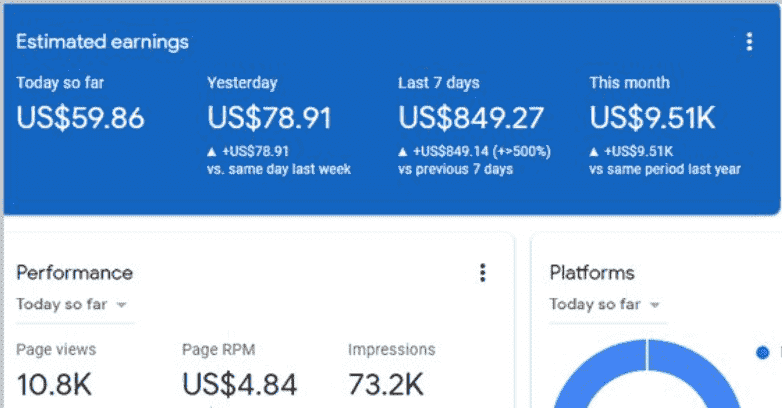Image resolution: width=782 pixels, height=414 pixels.
Task: Click the up-triangle icon under Yesterday earnings
Action: tap(212, 151)
